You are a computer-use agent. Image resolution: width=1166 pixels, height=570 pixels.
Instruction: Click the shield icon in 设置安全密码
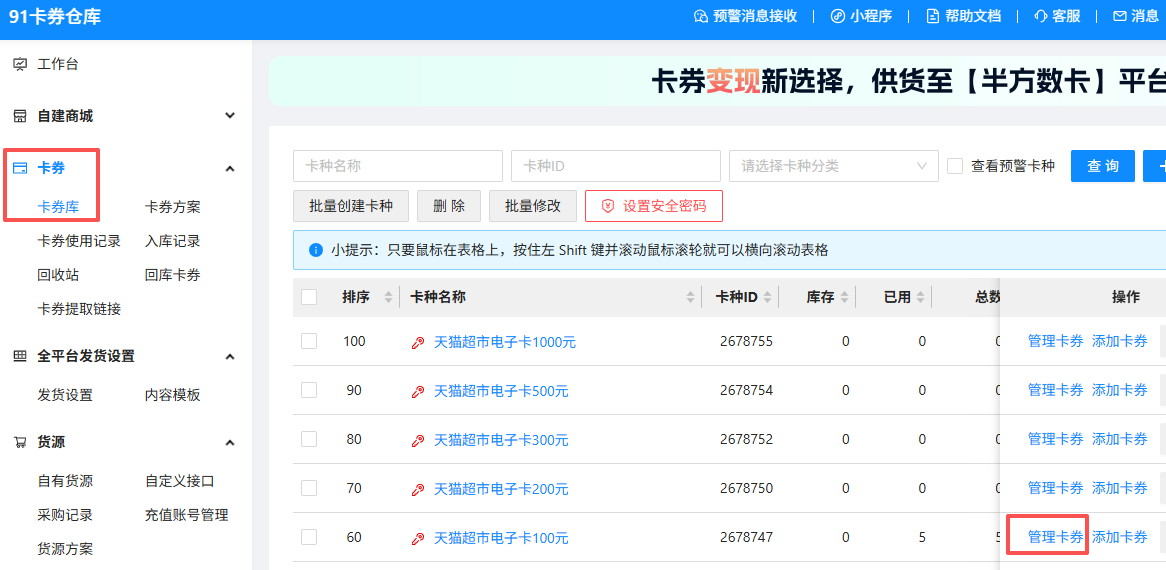[607, 206]
